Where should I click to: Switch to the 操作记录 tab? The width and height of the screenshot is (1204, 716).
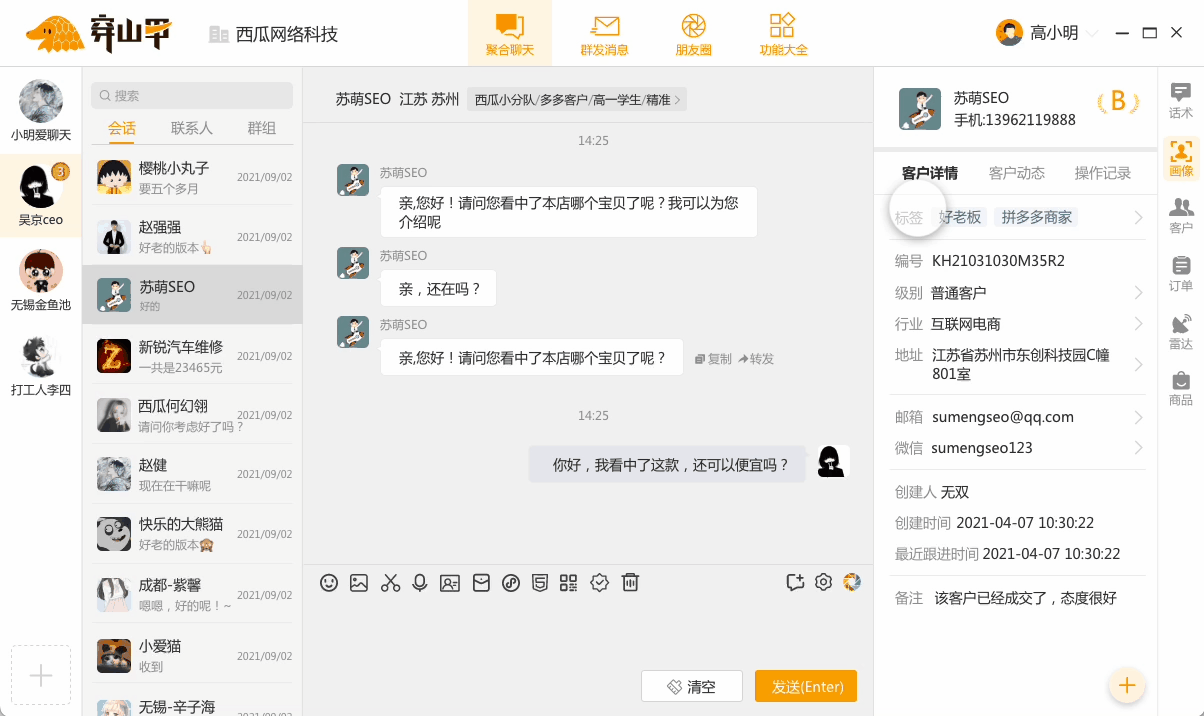coord(1102,173)
